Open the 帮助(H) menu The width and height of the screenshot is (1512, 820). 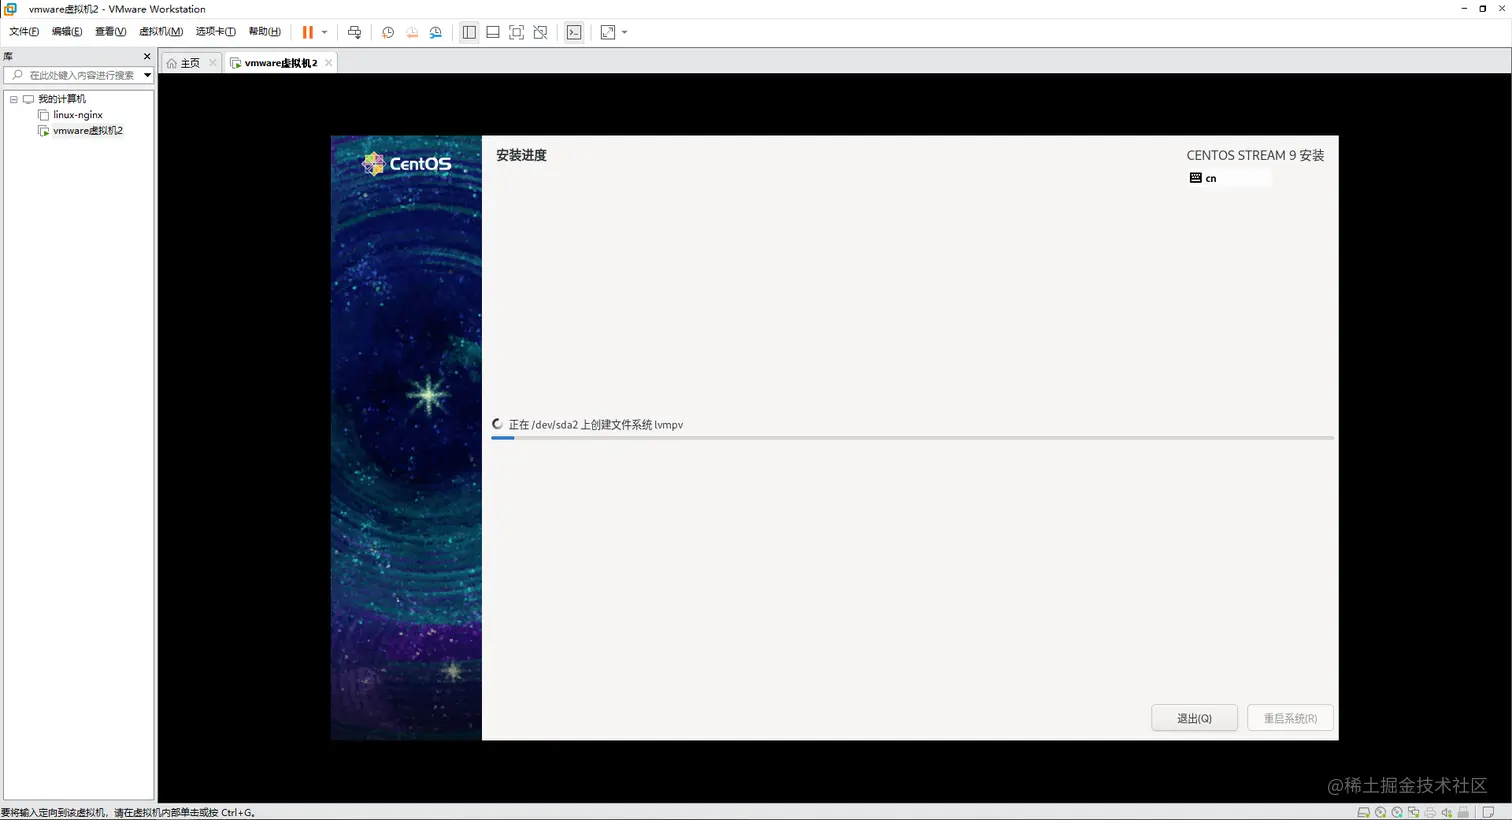(265, 32)
